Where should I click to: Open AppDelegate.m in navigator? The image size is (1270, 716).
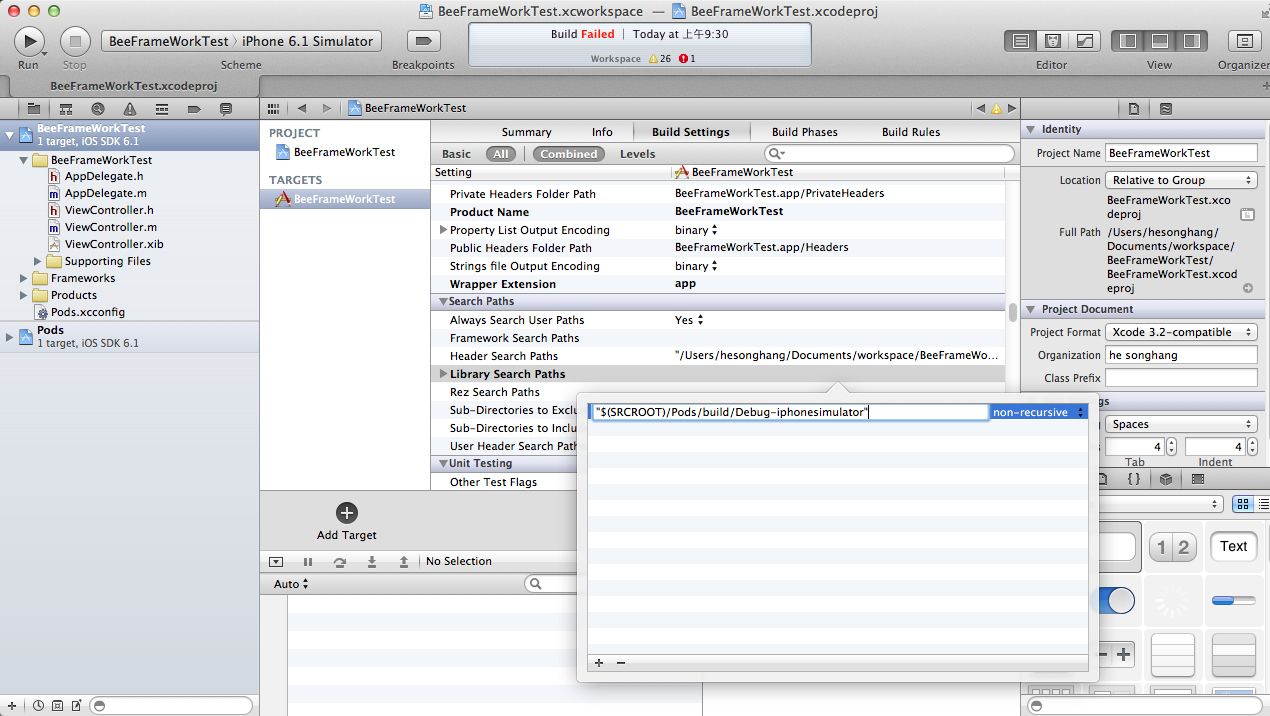[x=106, y=193]
